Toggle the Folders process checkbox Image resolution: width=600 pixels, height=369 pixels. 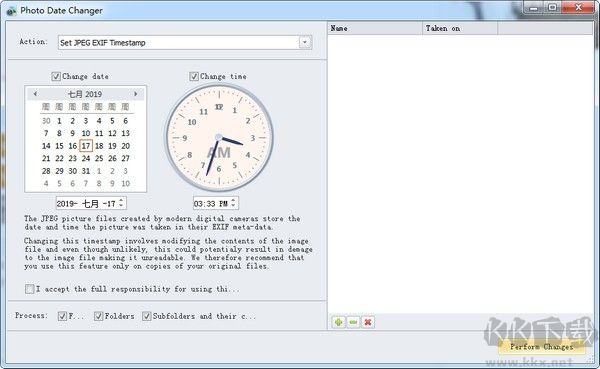point(99,316)
